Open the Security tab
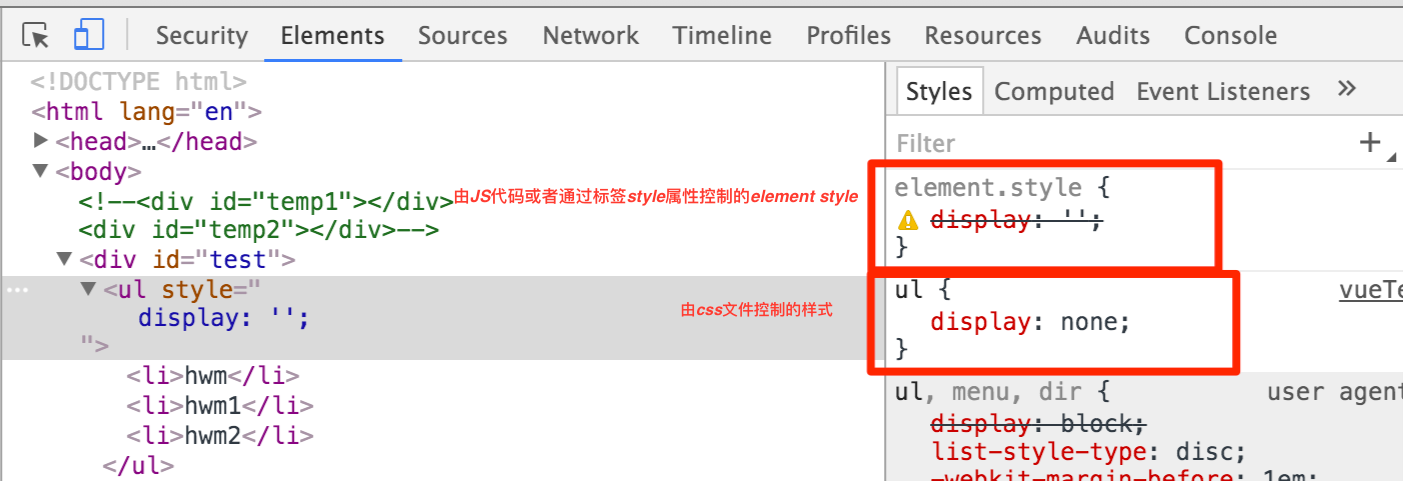Viewport: 1403px width, 481px height. pyautogui.click(x=202, y=36)
